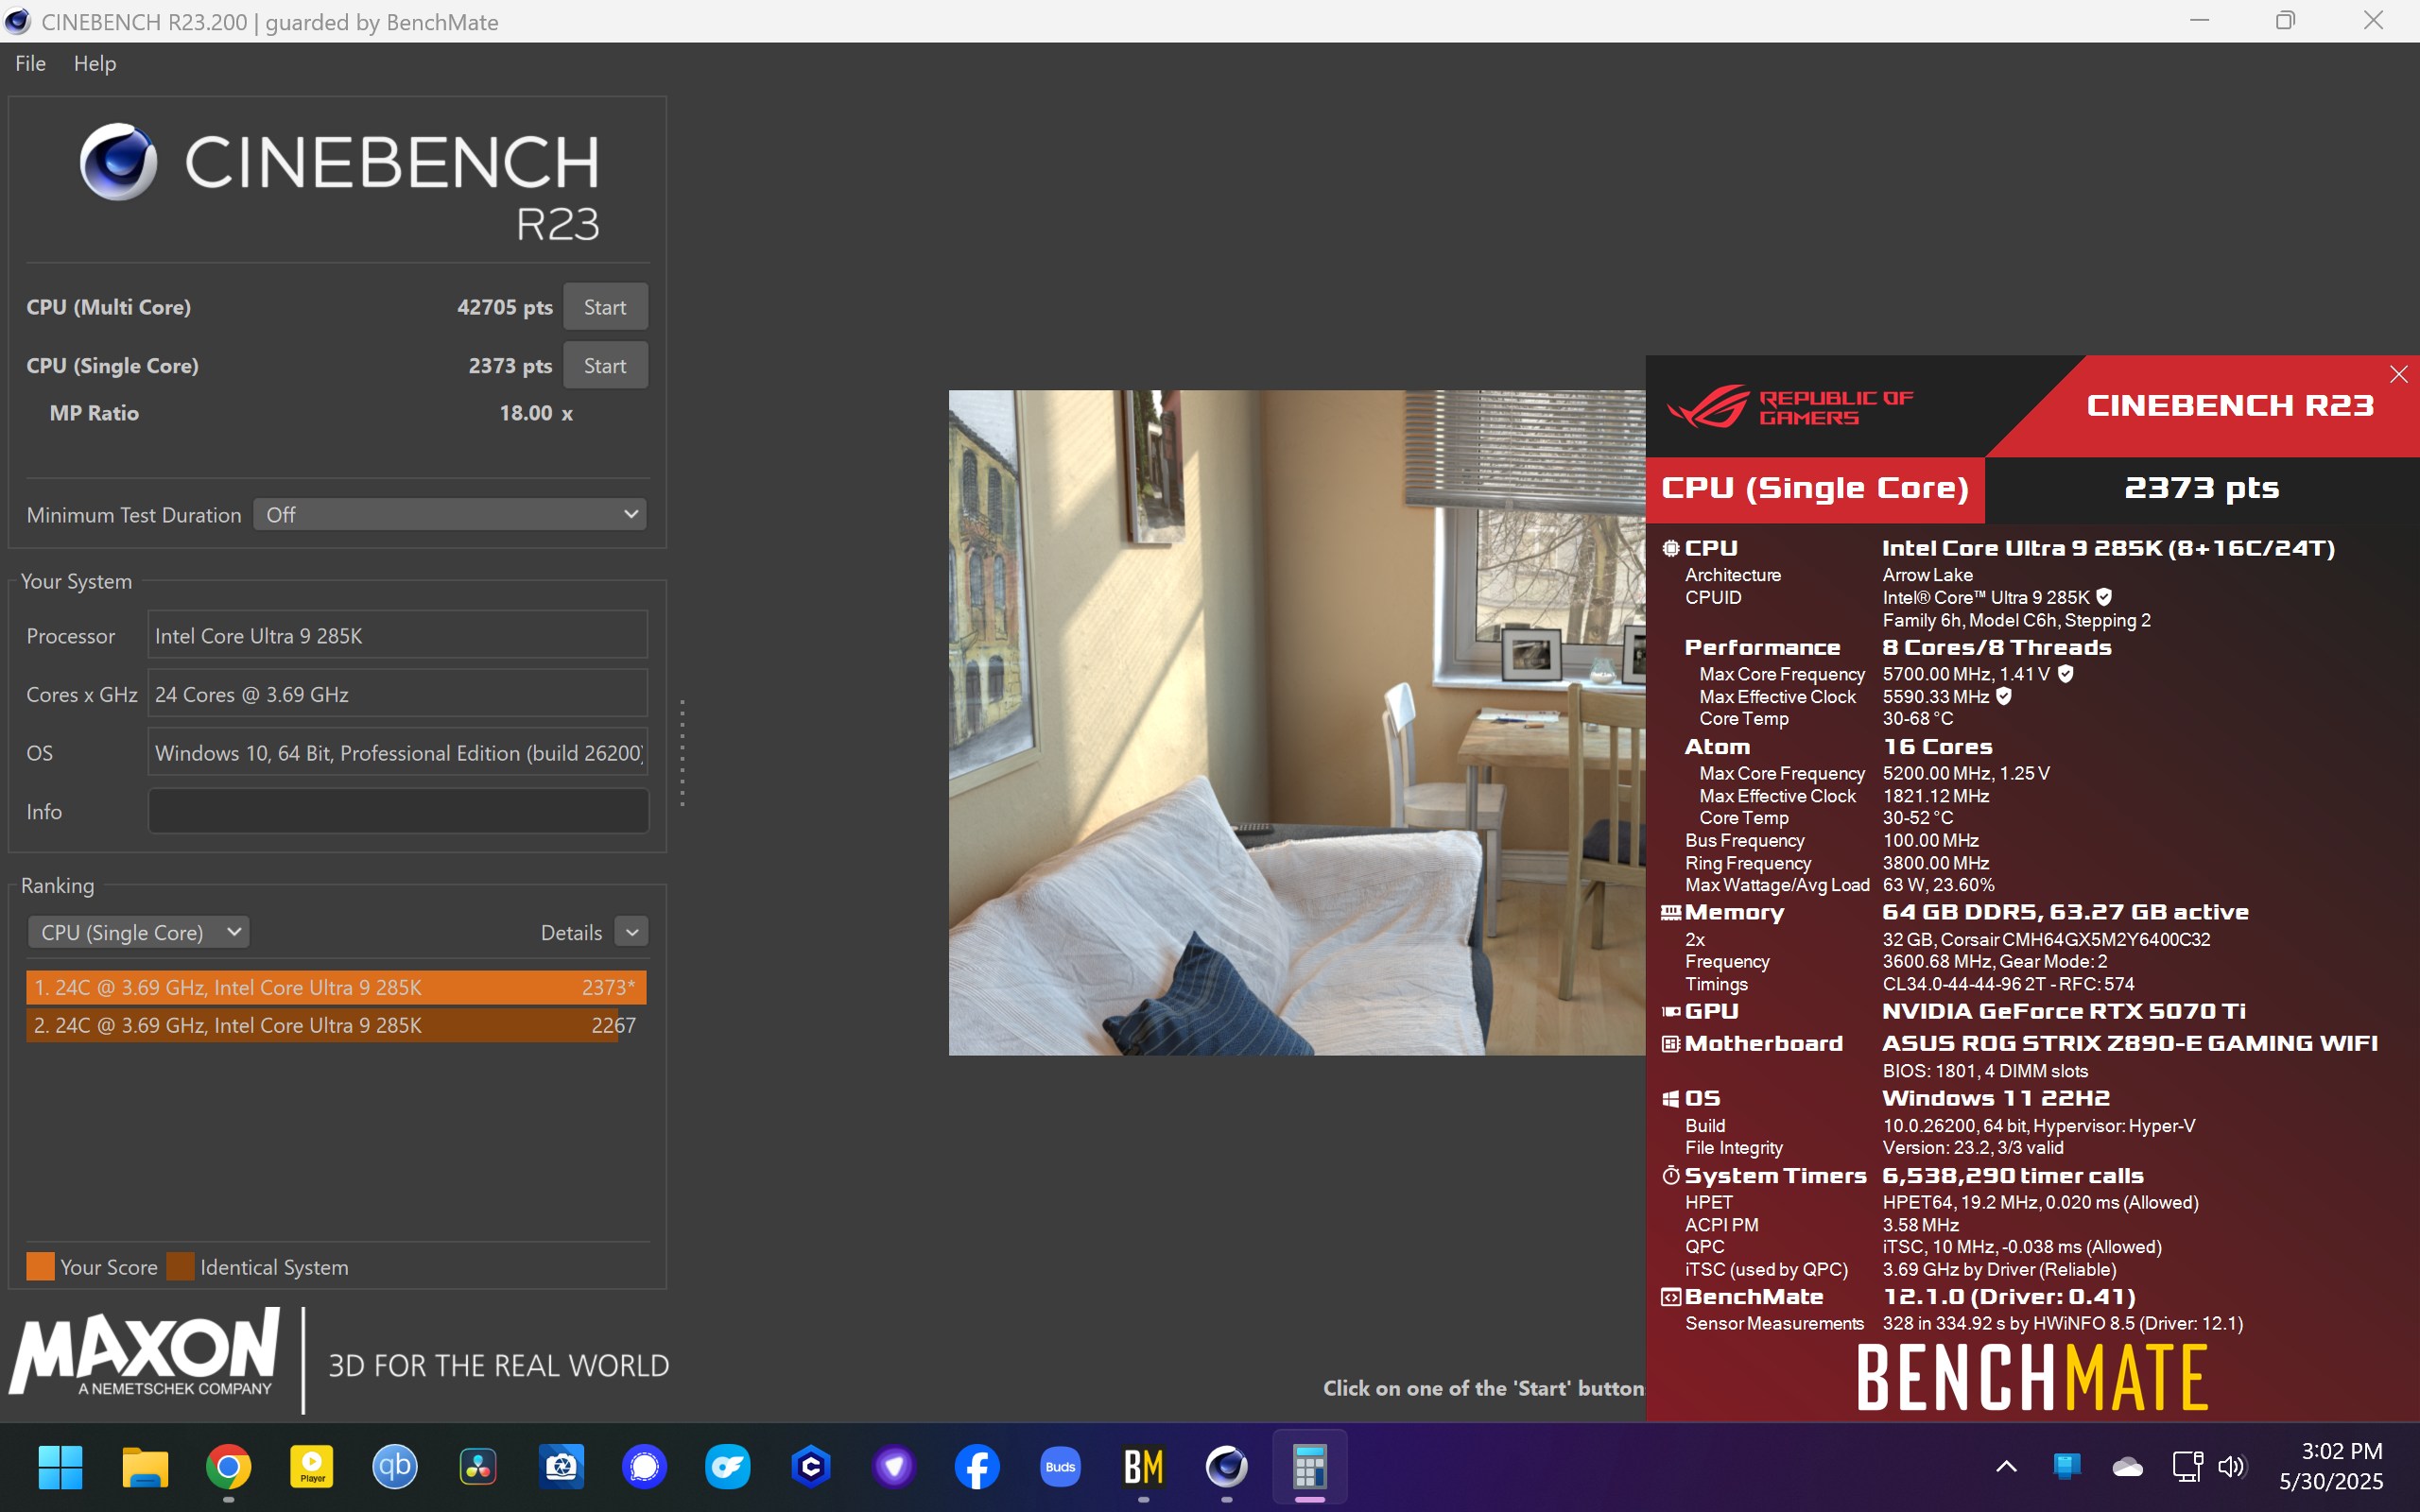Select ranking entry with score 2373*

336,987
